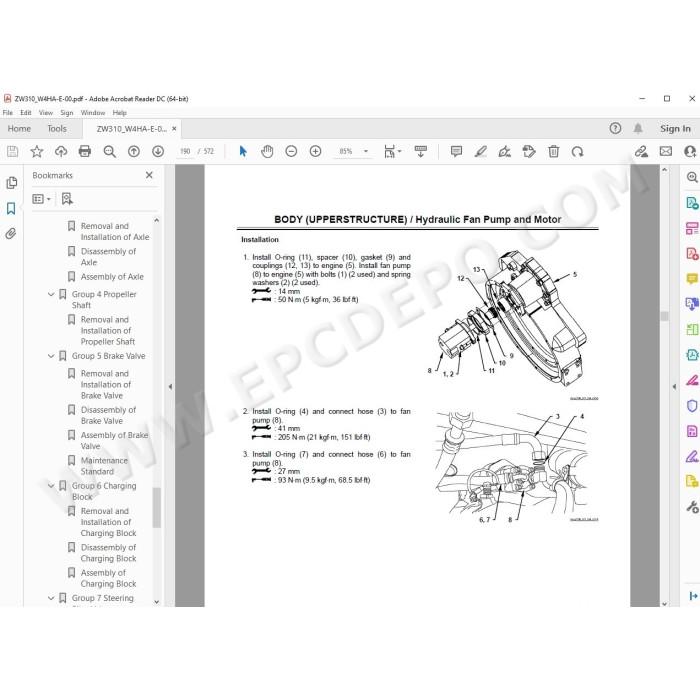Zoom in with plus icon
This screenshot has width=700, height=700.
[x=315, y=152]
